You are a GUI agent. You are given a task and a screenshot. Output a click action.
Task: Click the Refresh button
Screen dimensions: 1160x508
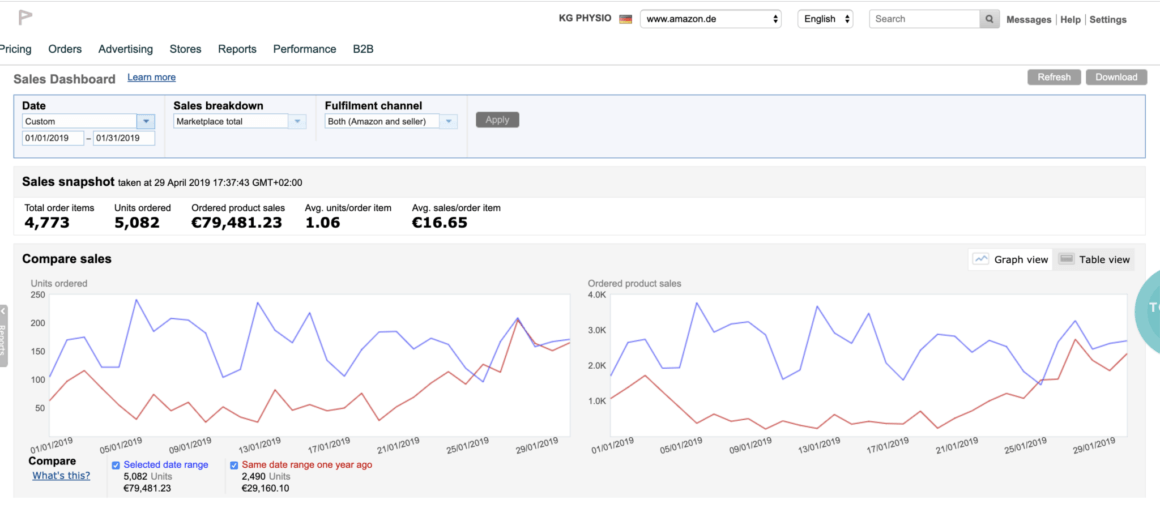pyautogui.click(x=1054, y=77)
